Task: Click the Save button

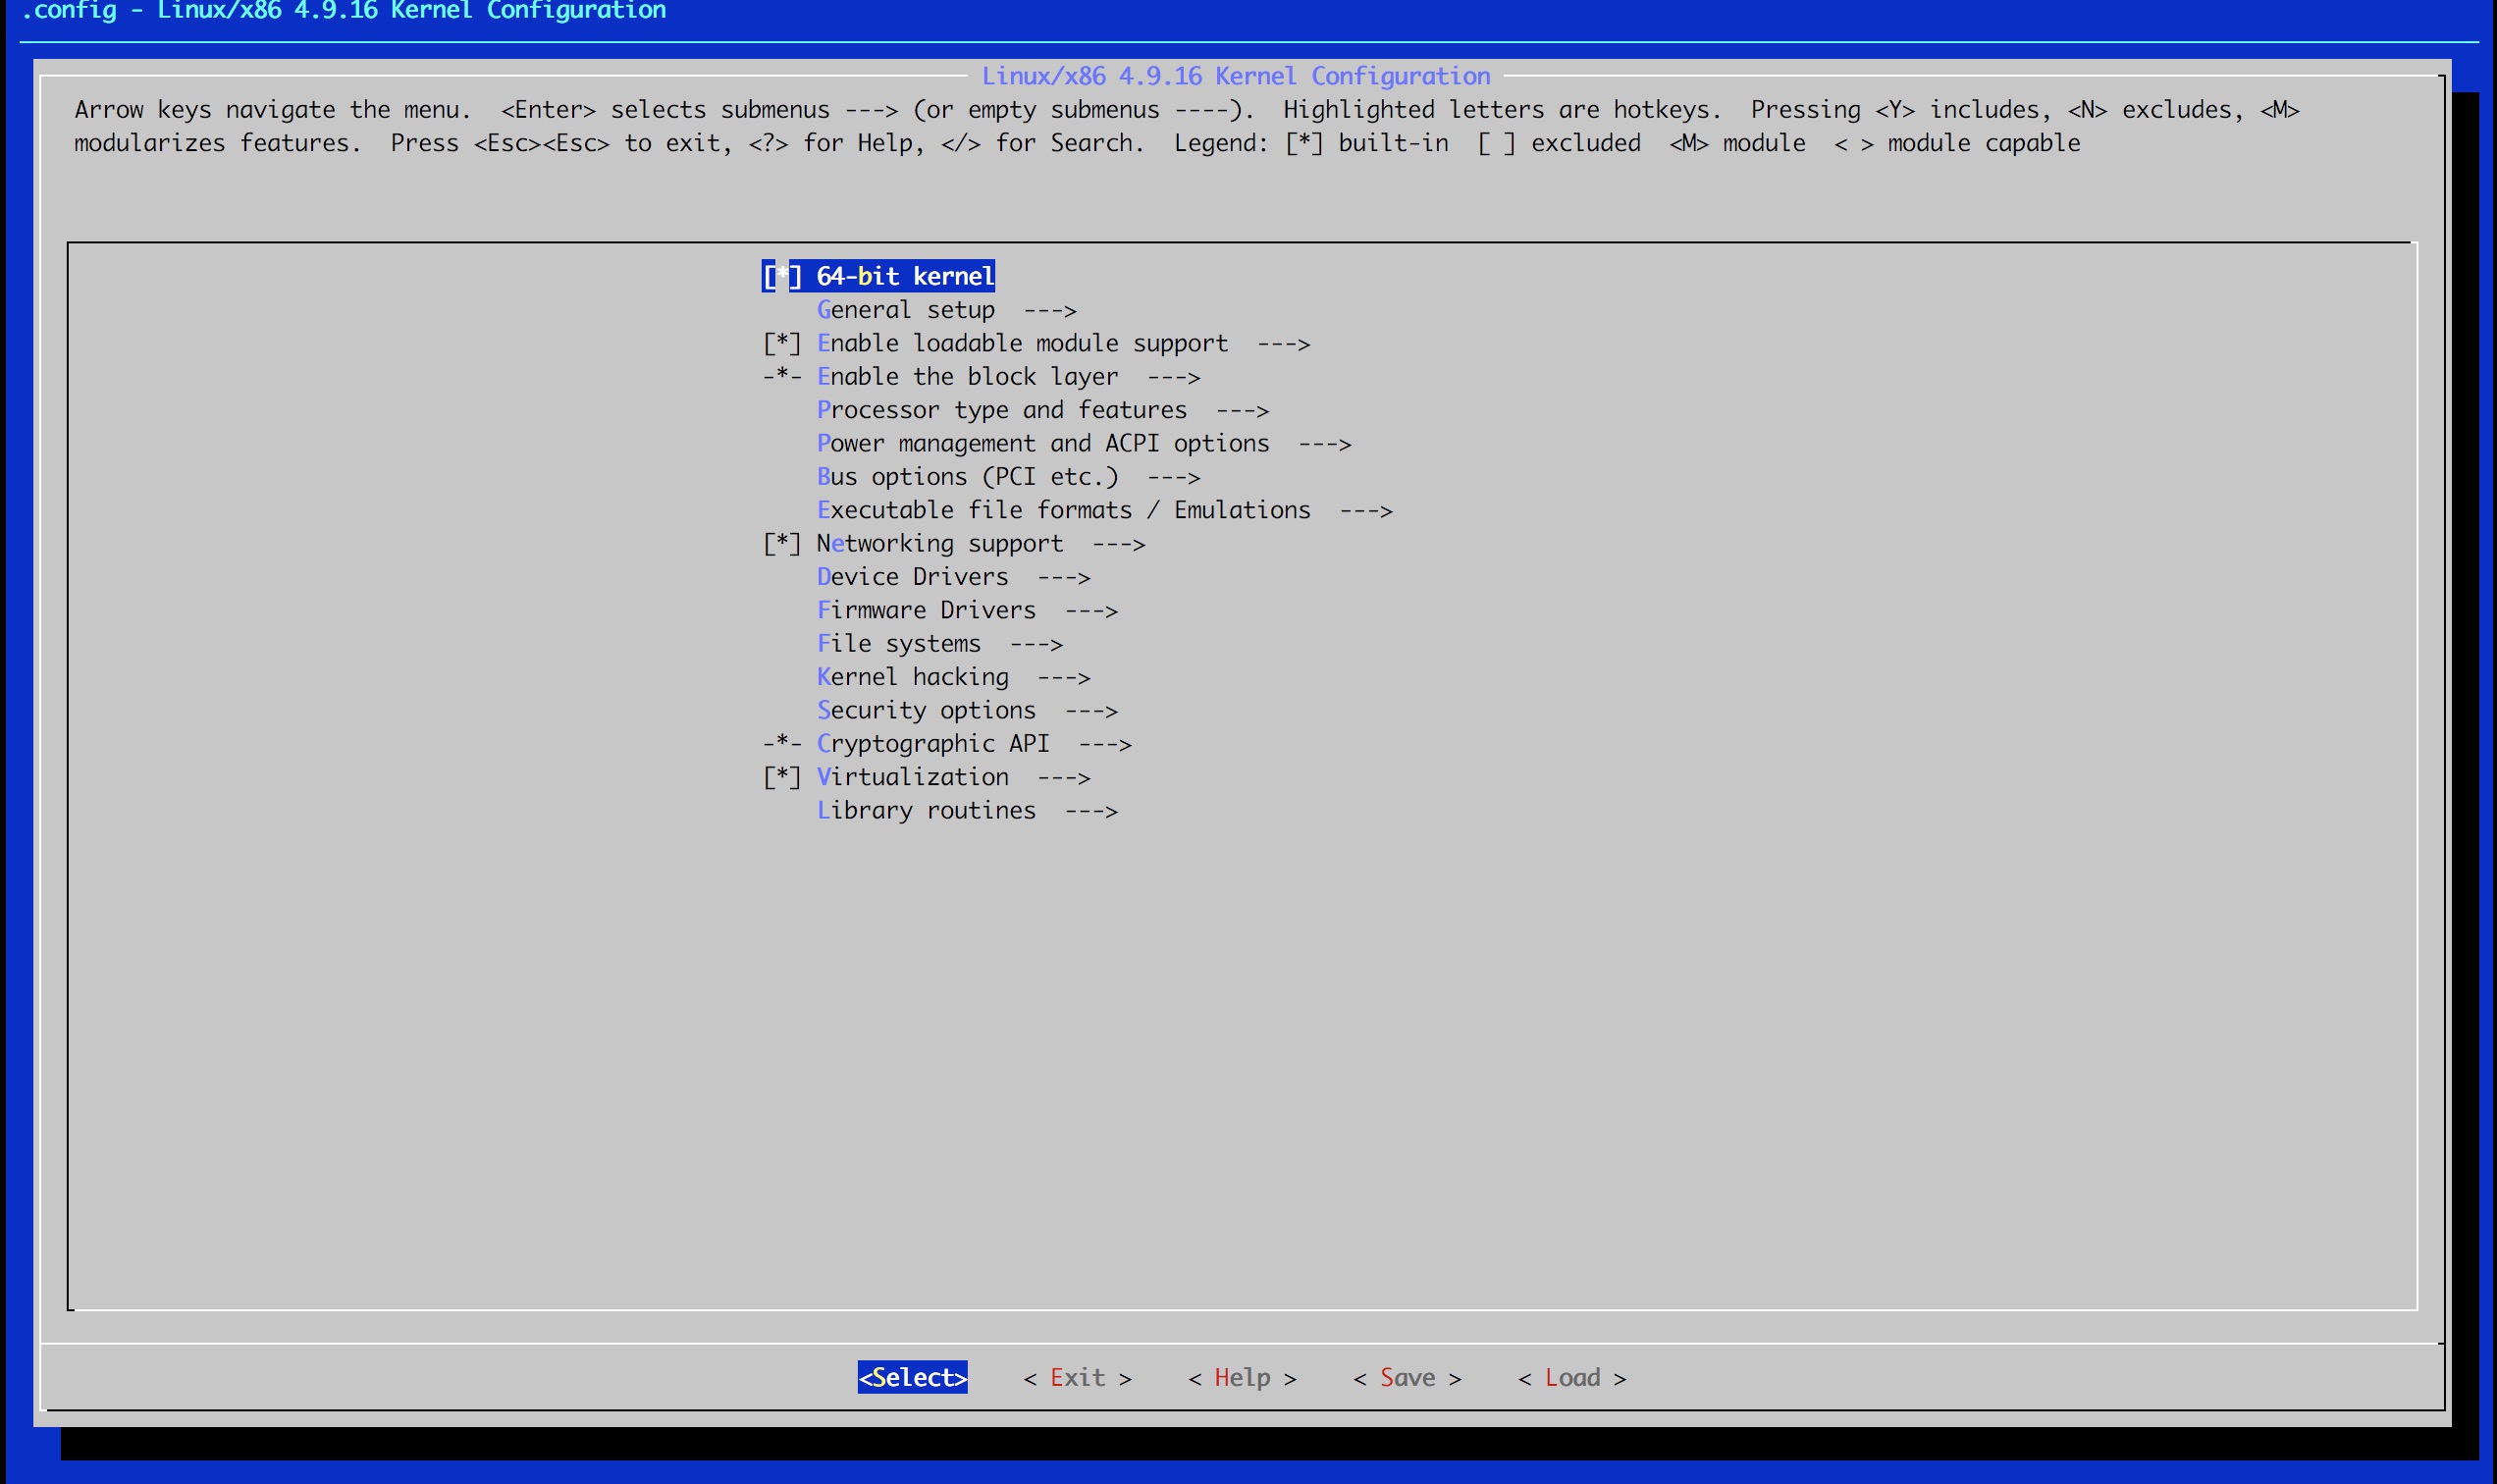Action: point(1407,1377)
